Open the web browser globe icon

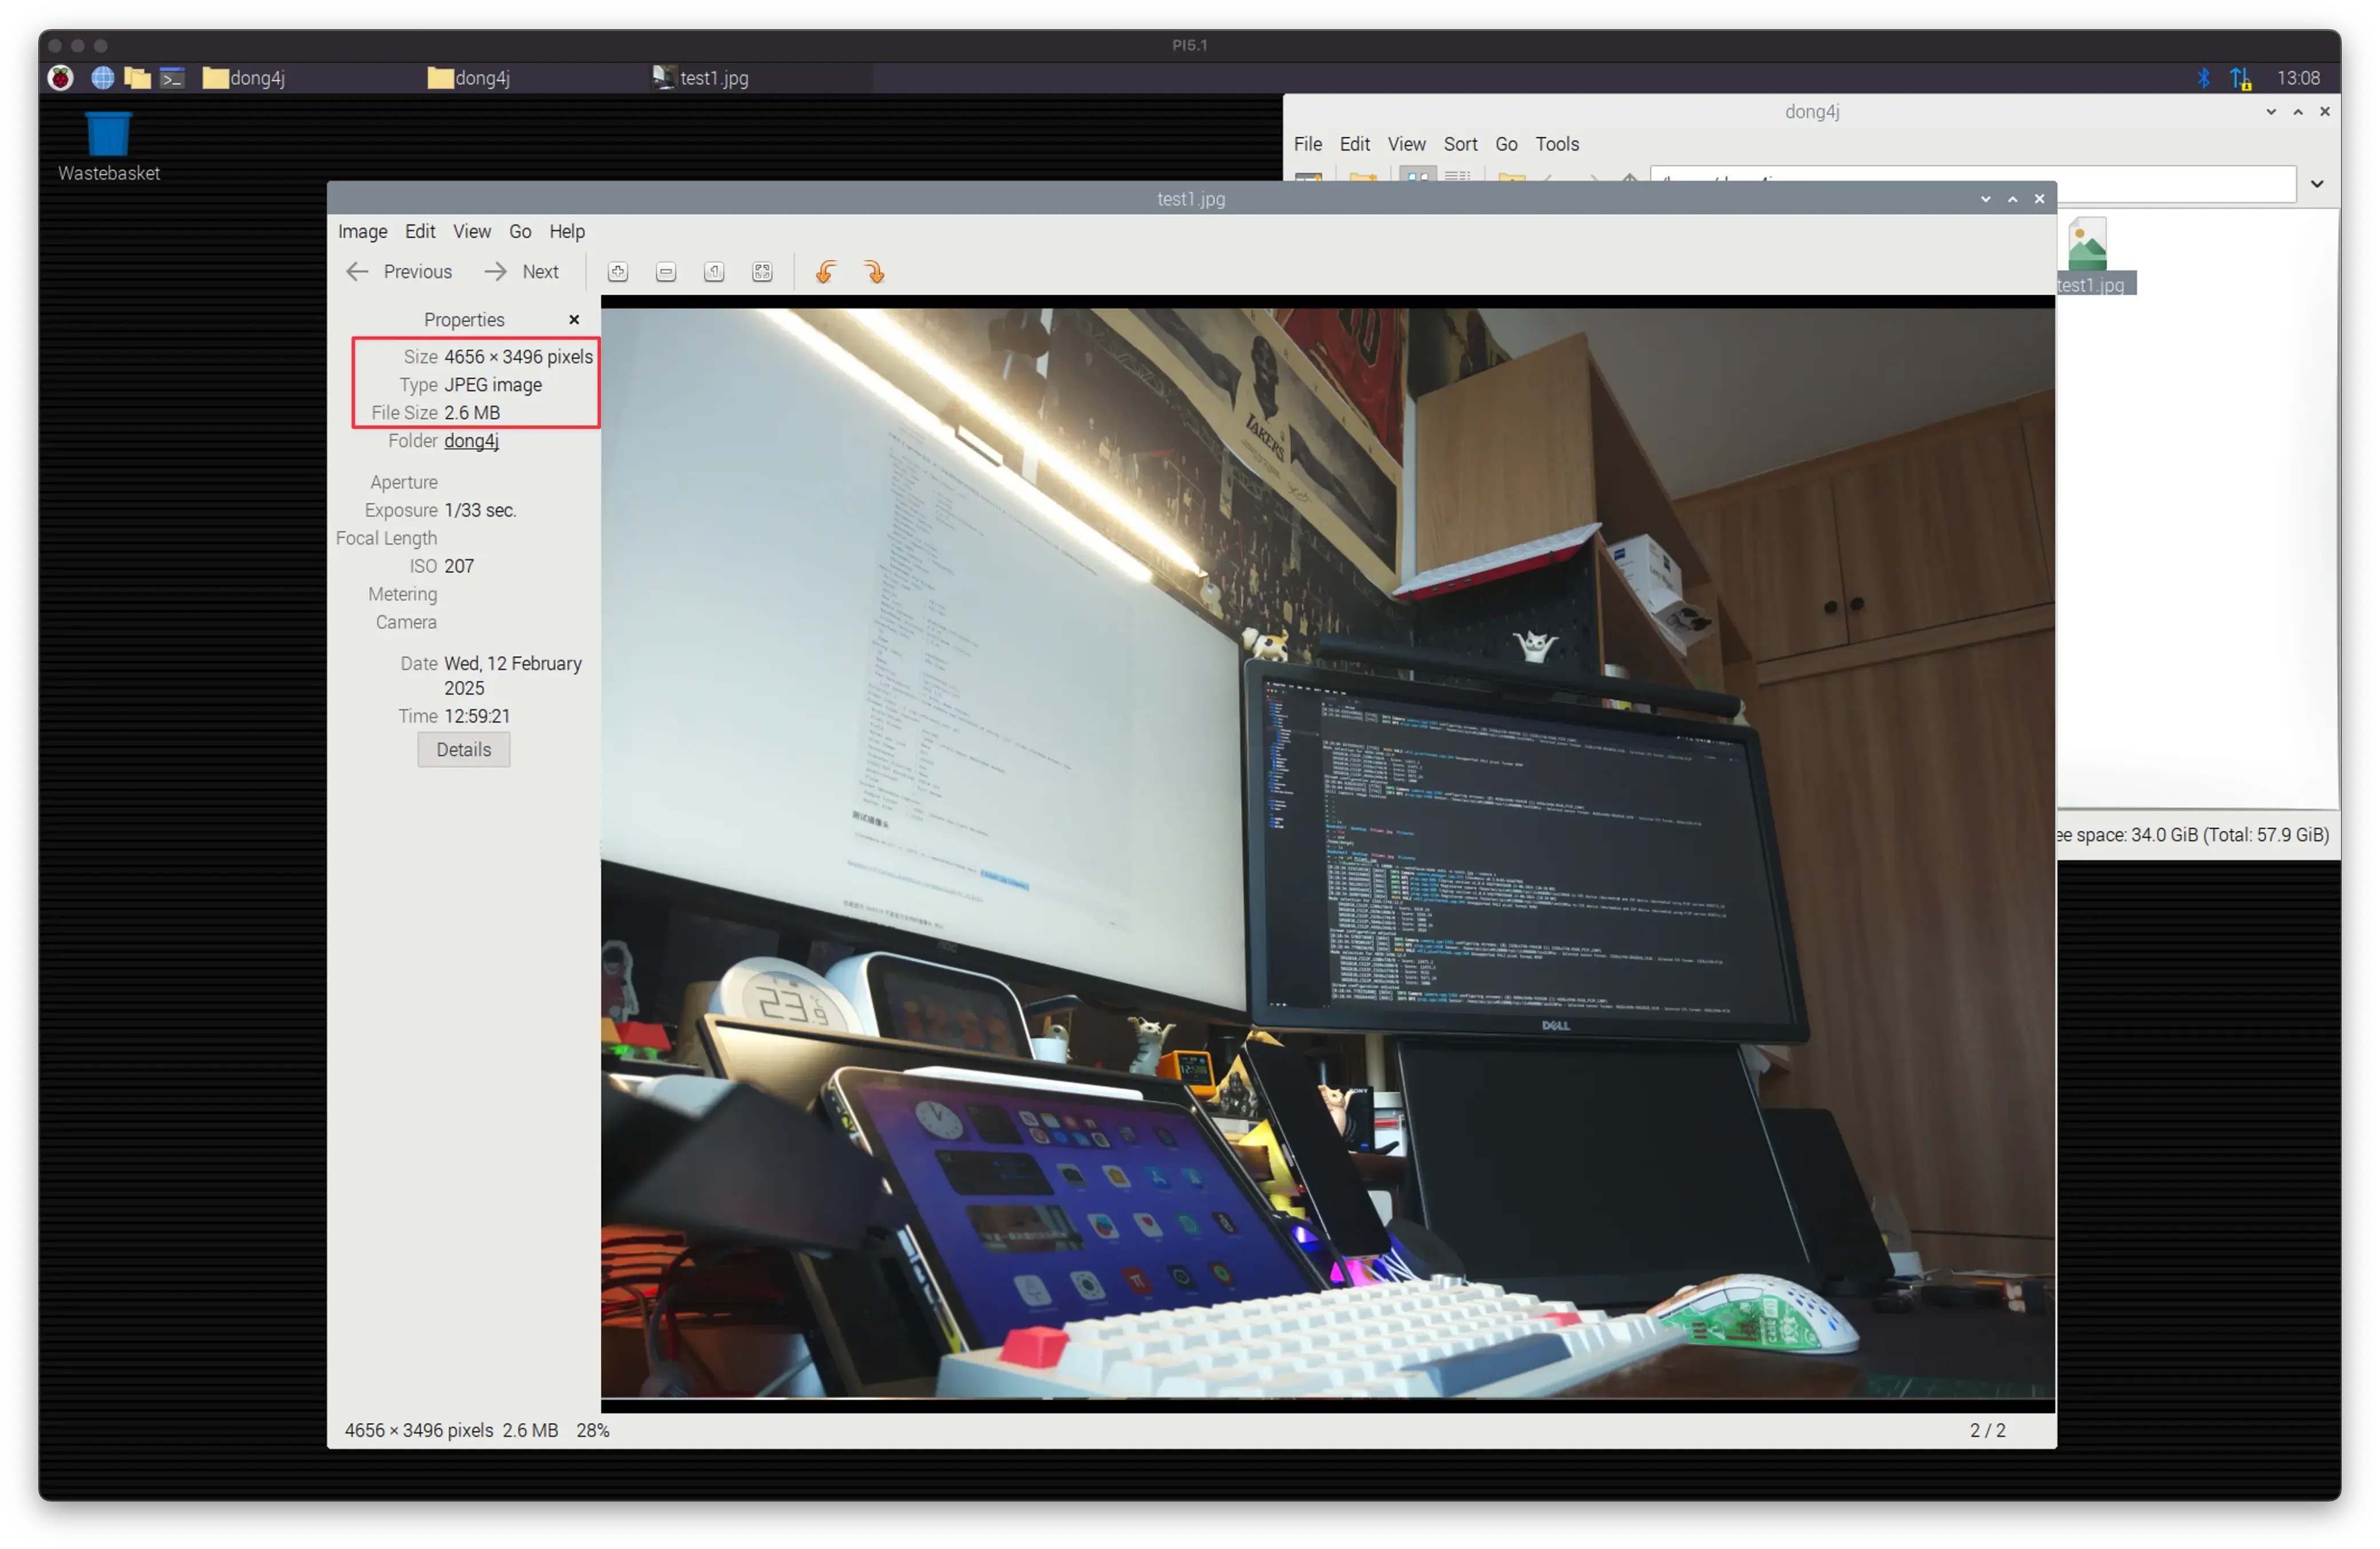click(102, 78)
